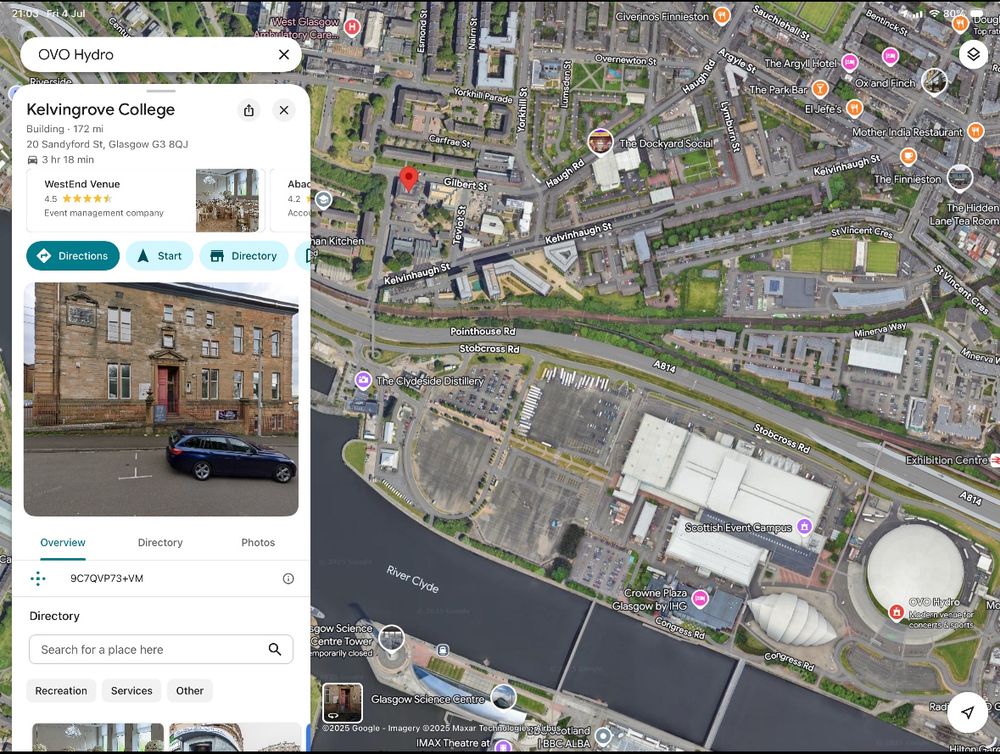Select the Exhibition Centre rail station icon
1000x754 pixels.
point(994,460)
